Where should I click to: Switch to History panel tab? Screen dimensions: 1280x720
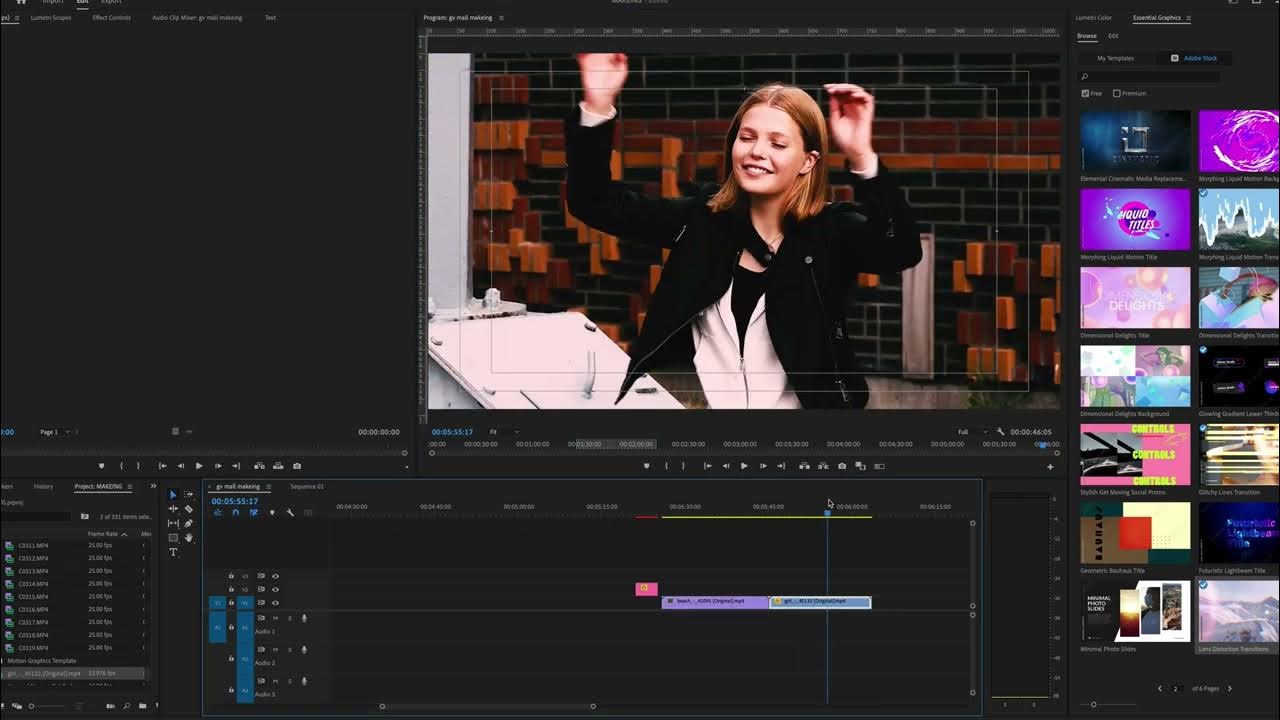tap(43, 487)
